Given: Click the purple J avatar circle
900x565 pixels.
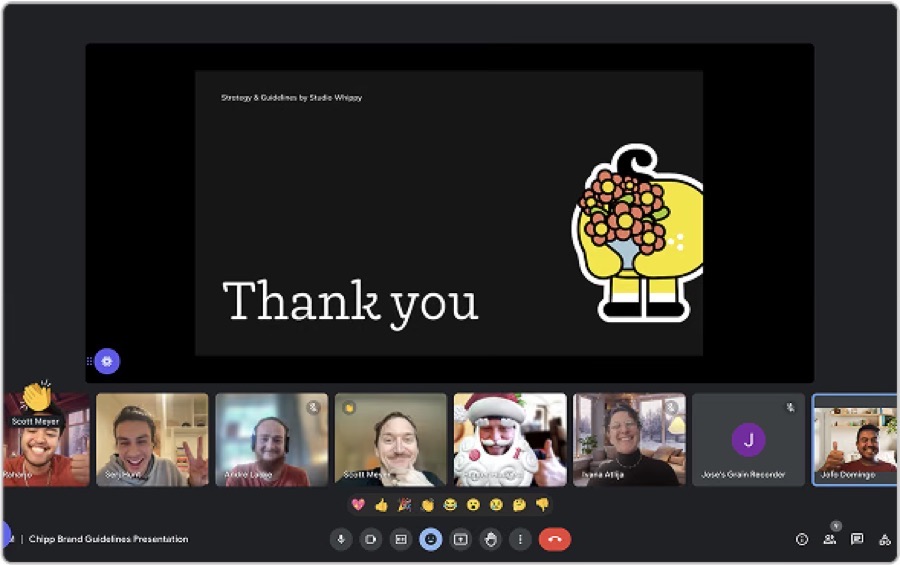Looking at the screenshot, I should [748, 440].
